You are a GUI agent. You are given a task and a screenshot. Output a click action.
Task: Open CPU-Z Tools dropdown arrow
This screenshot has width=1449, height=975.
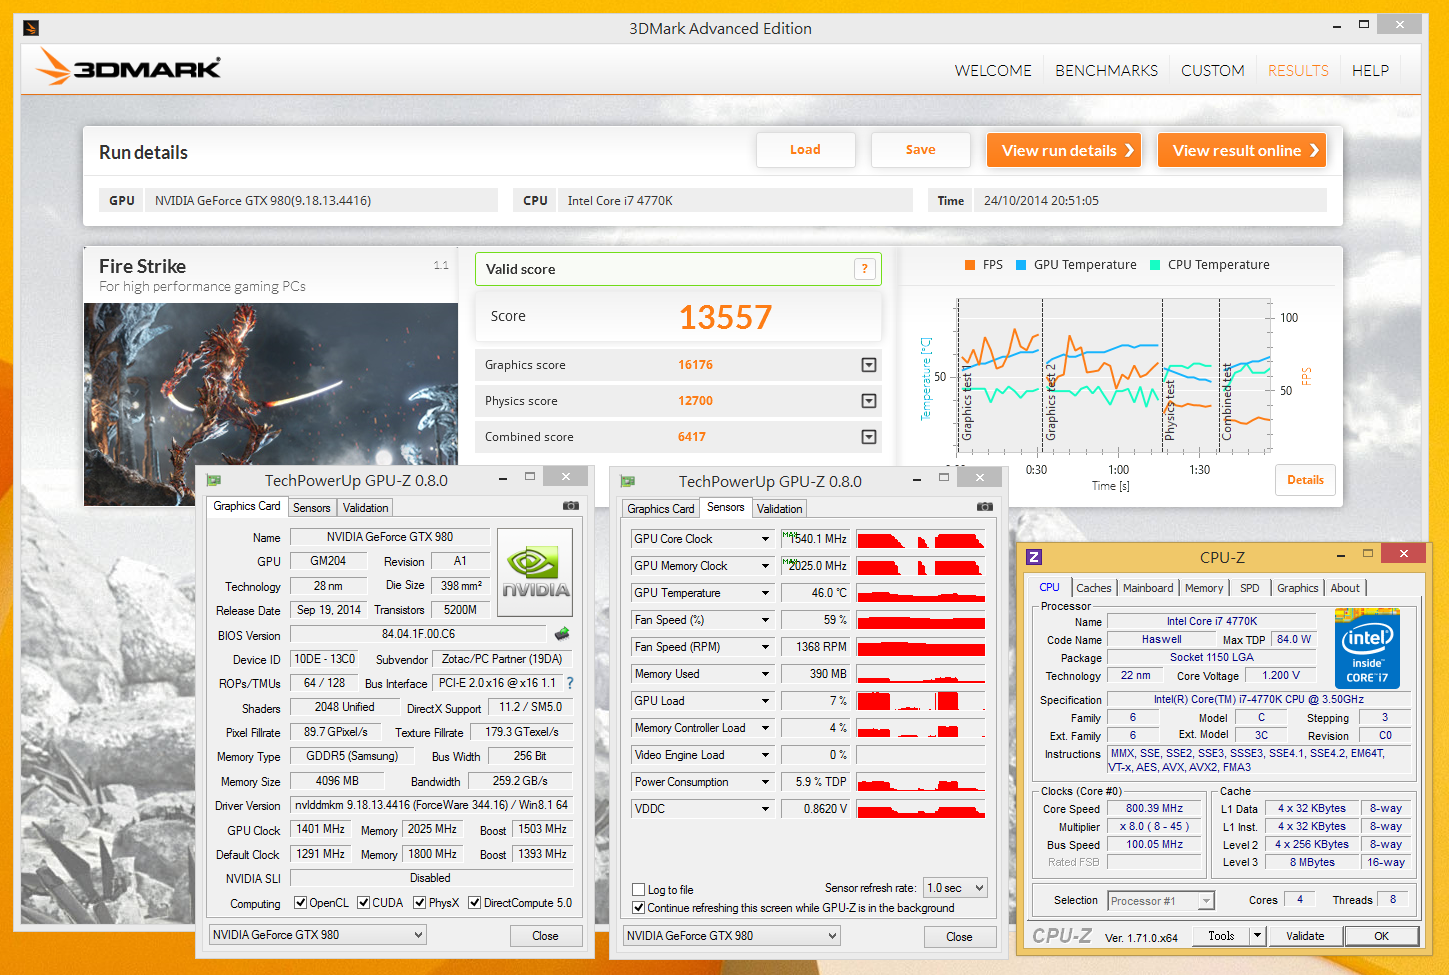pyautogui.click(x=1258, y=936)
